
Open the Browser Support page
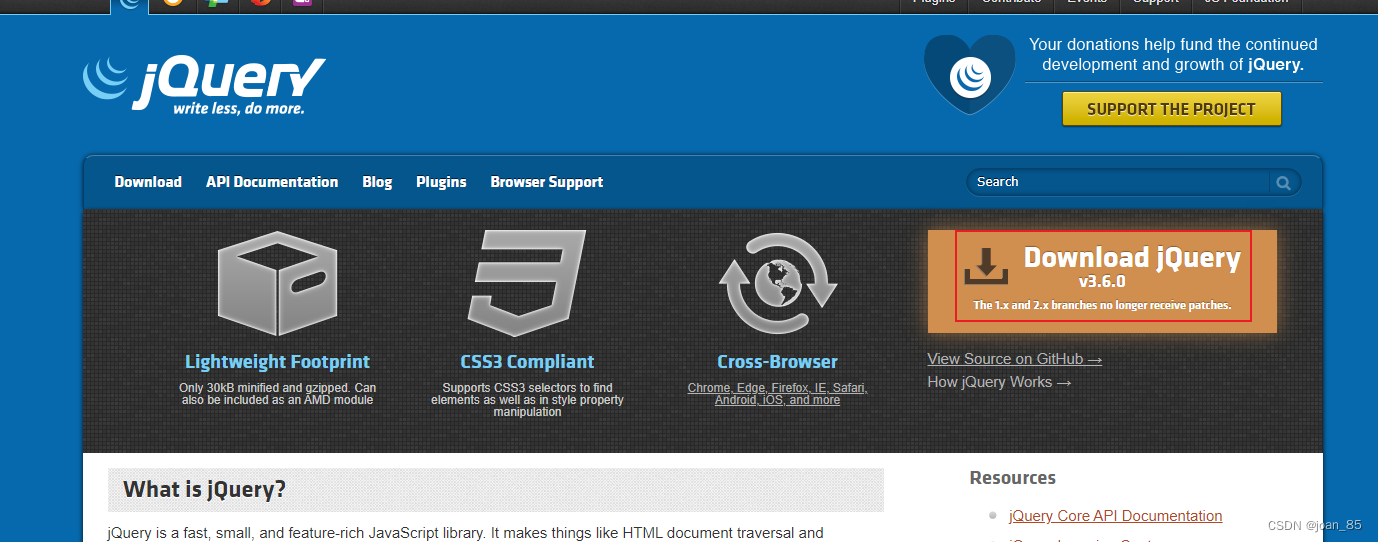[x=546, y=182]
